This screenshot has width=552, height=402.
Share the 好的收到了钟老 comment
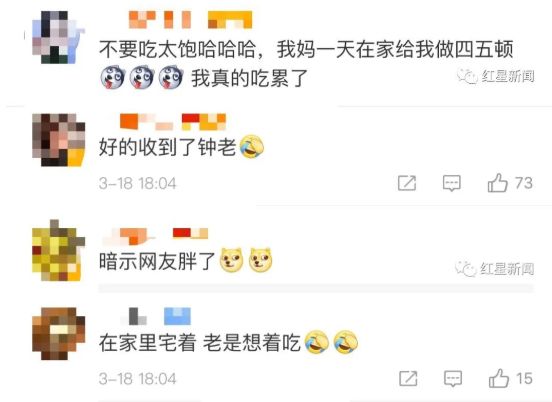(407, 183)
